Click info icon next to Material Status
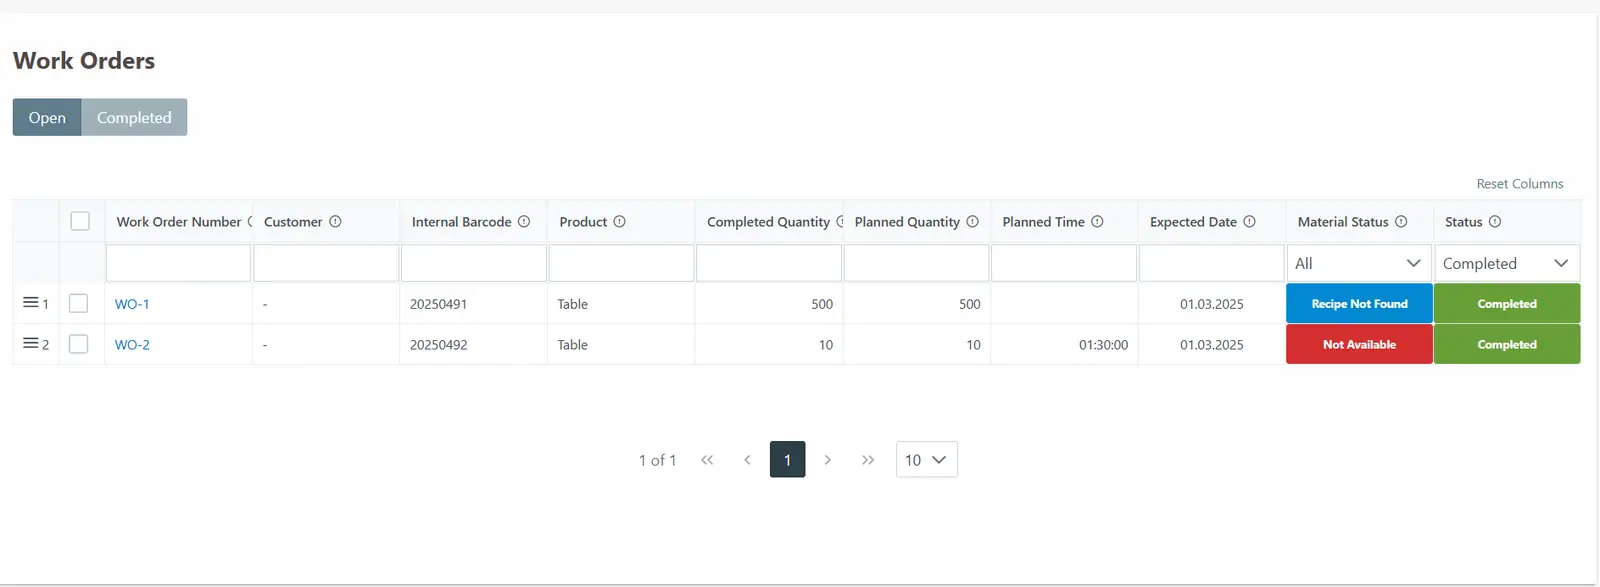Screen dimensions: 1600x587 tap(1401, 222)
